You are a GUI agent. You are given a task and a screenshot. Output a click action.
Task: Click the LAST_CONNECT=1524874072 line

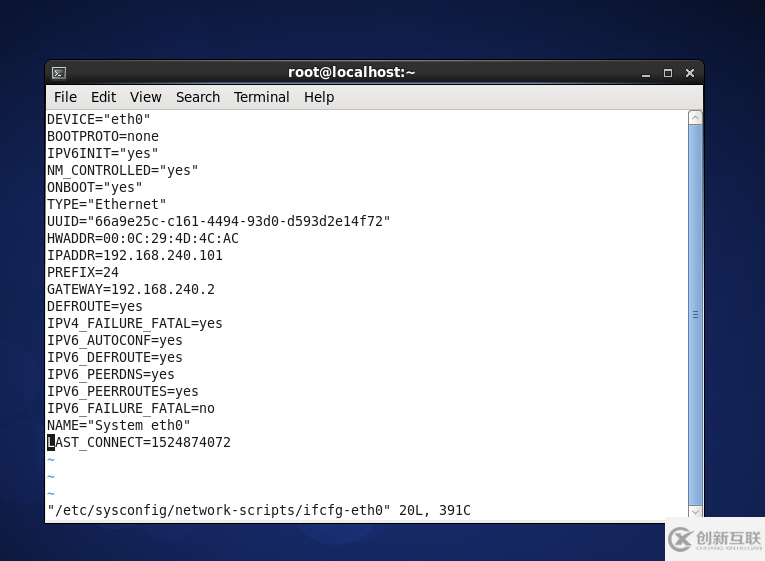pos(139,442)
